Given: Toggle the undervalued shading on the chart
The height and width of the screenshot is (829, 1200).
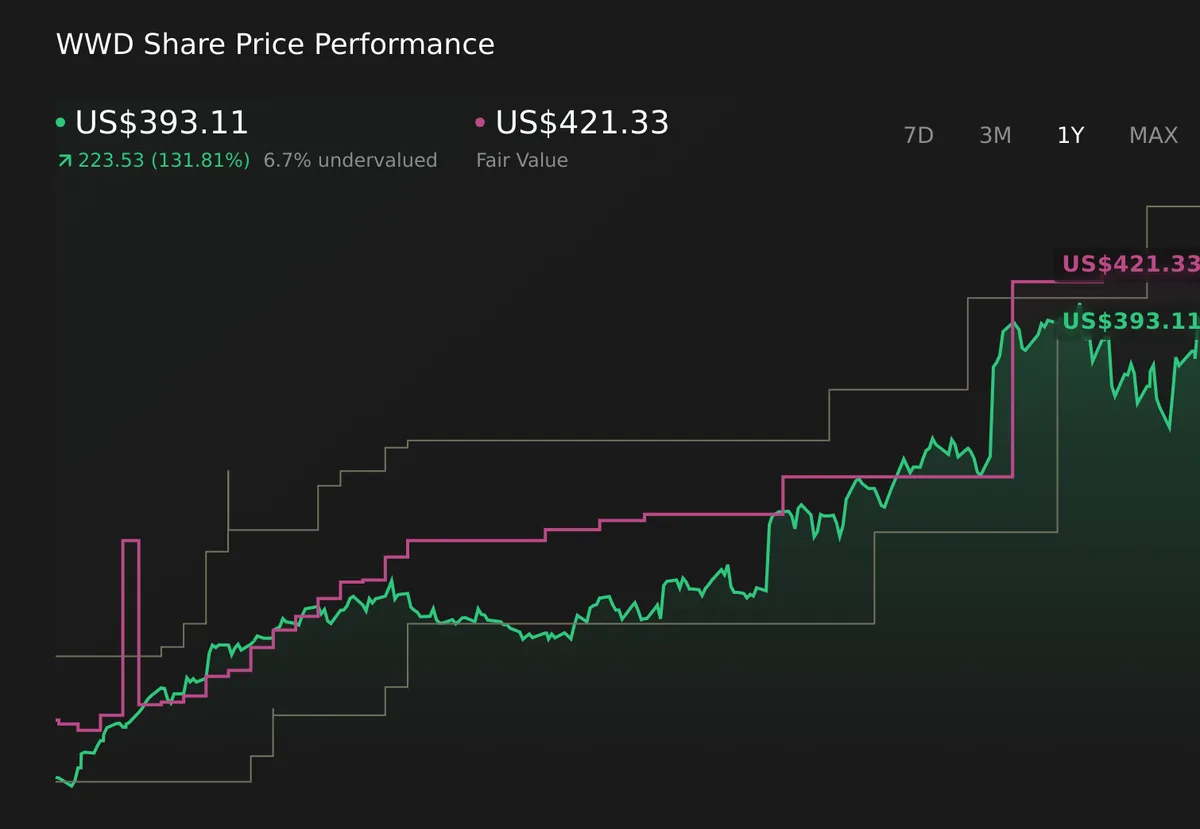Looking at the screenshot, I should [x=350, y=160].
